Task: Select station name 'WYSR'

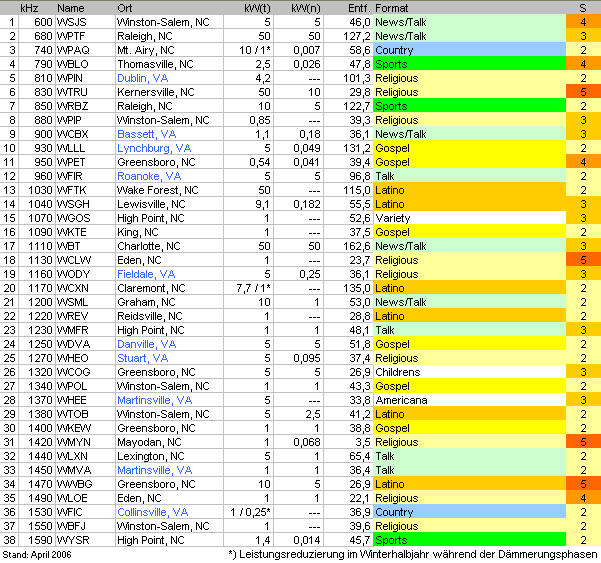Action: (73, 540)
